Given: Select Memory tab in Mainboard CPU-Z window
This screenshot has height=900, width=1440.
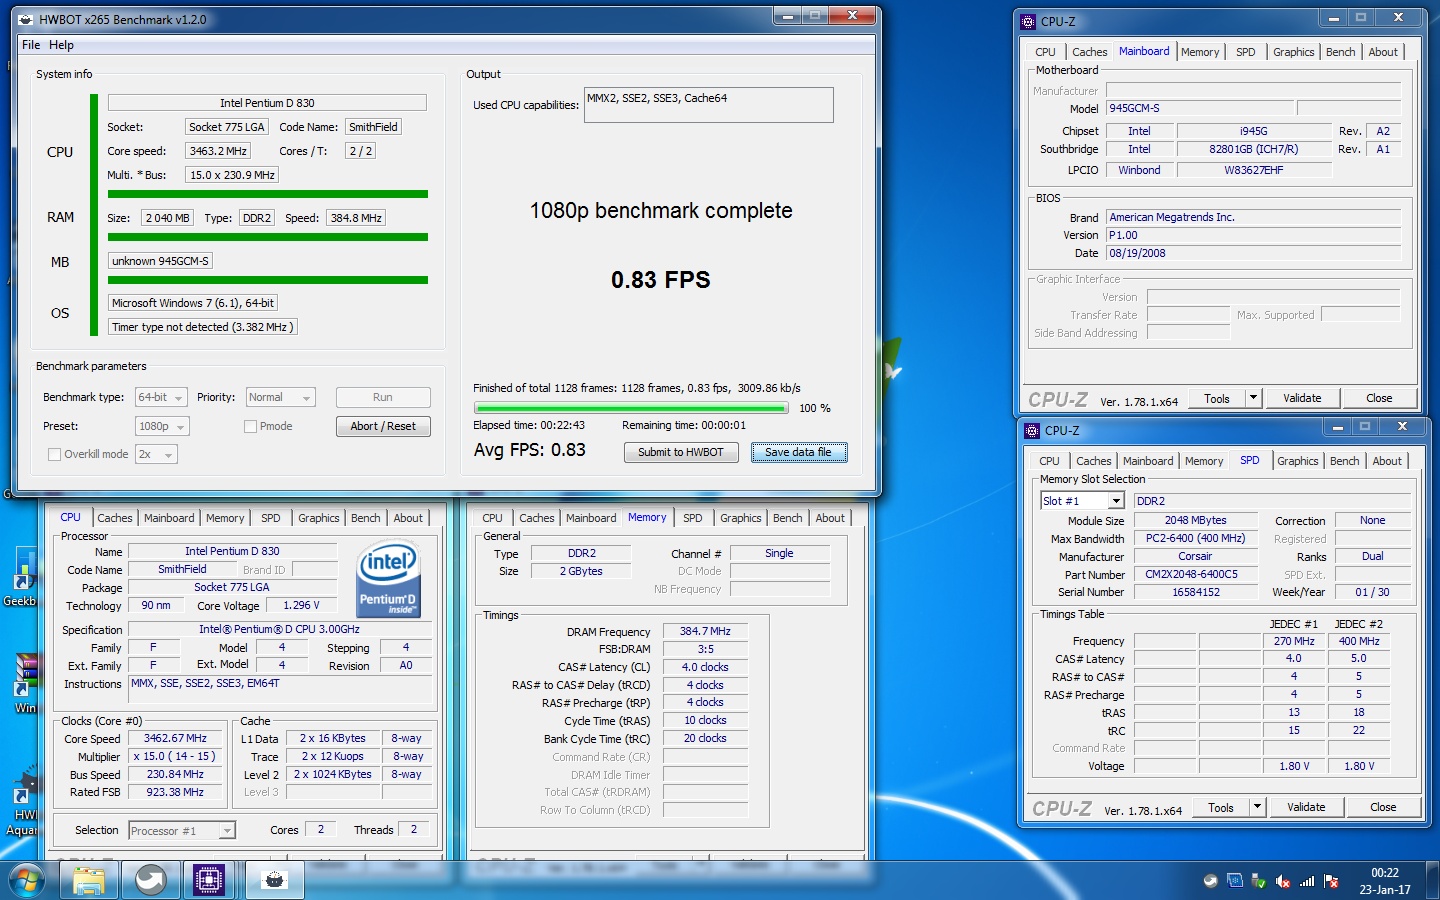Looking at the screenshot, I should [x=1200, y=52].
